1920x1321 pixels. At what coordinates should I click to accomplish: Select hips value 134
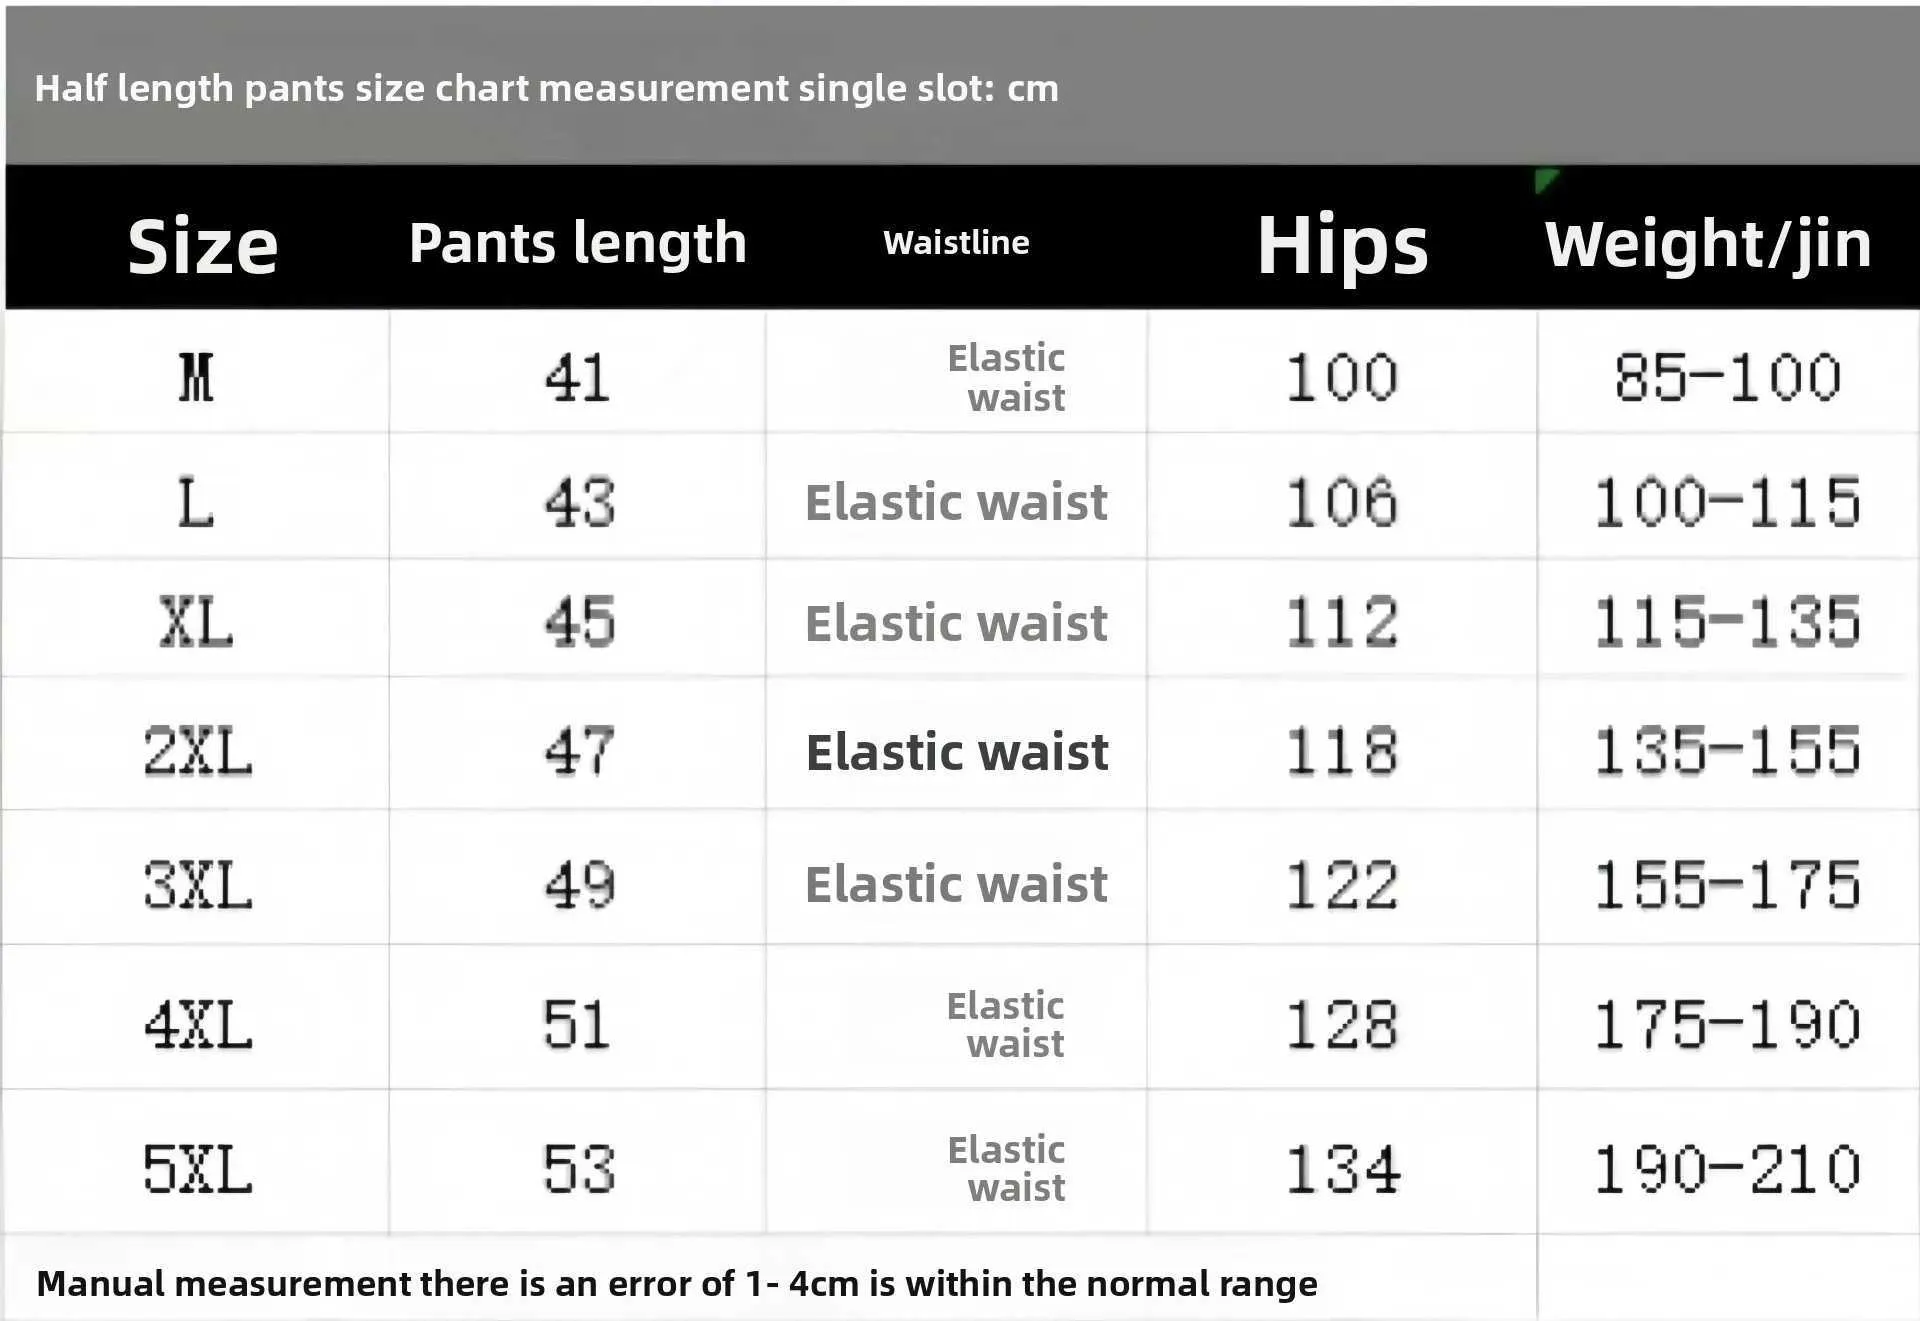click(1342, 1169)
